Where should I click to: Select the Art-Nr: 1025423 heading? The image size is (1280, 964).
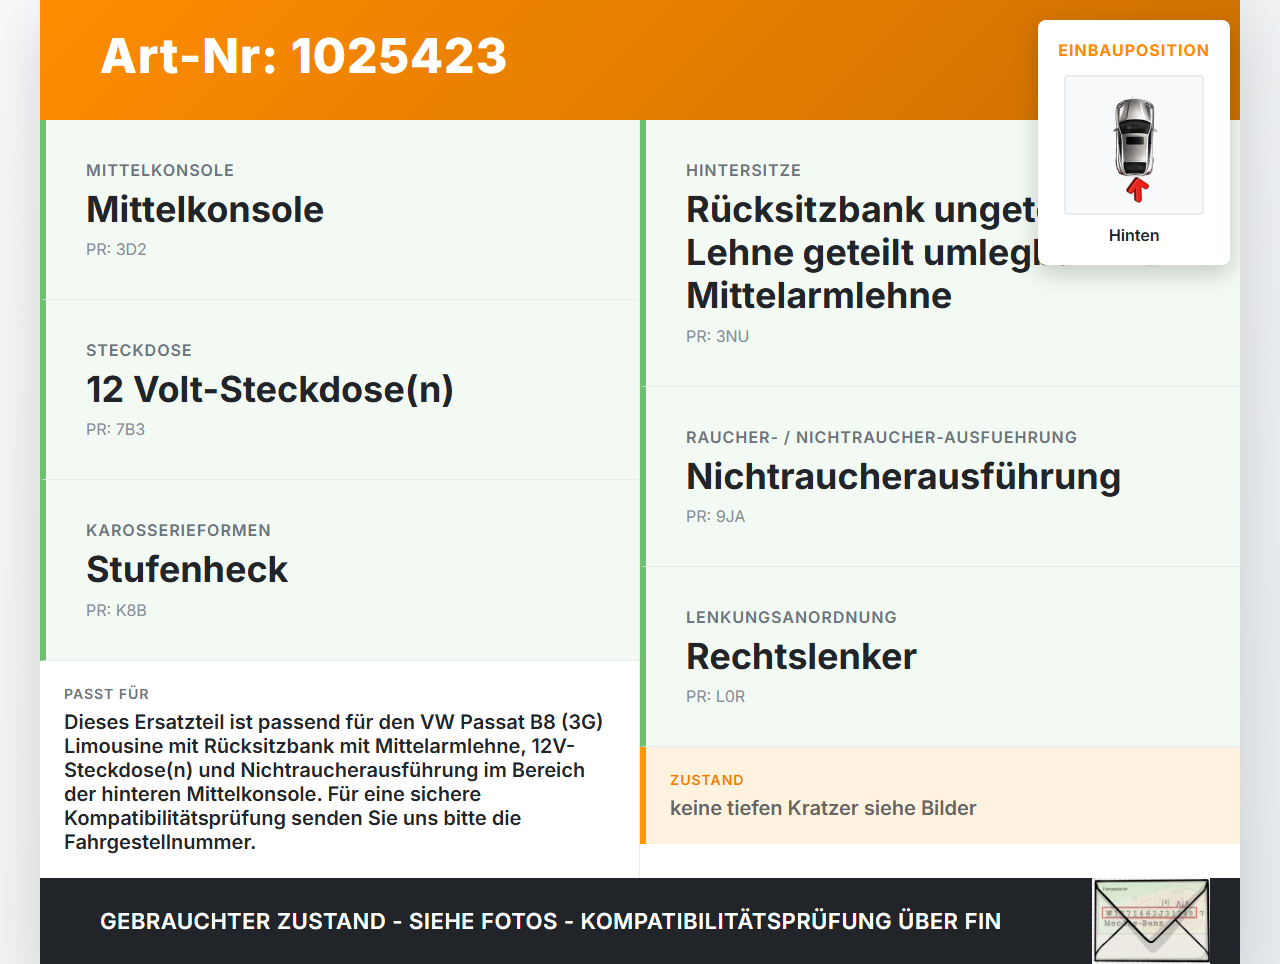click(304, 56)
